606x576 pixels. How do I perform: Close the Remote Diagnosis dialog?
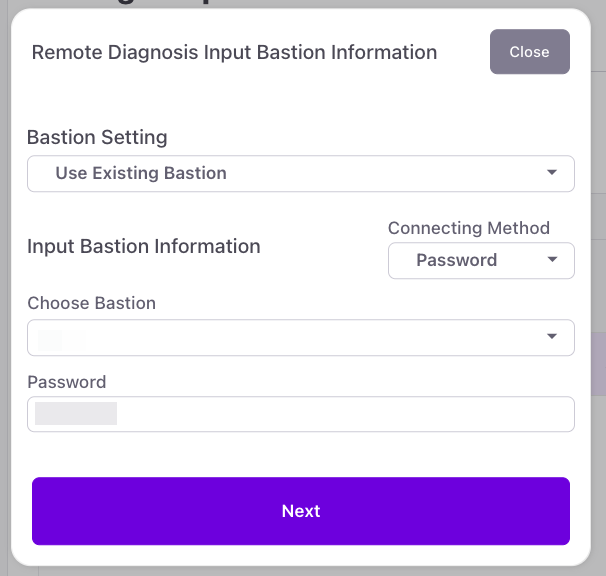(x=529, y=52)
